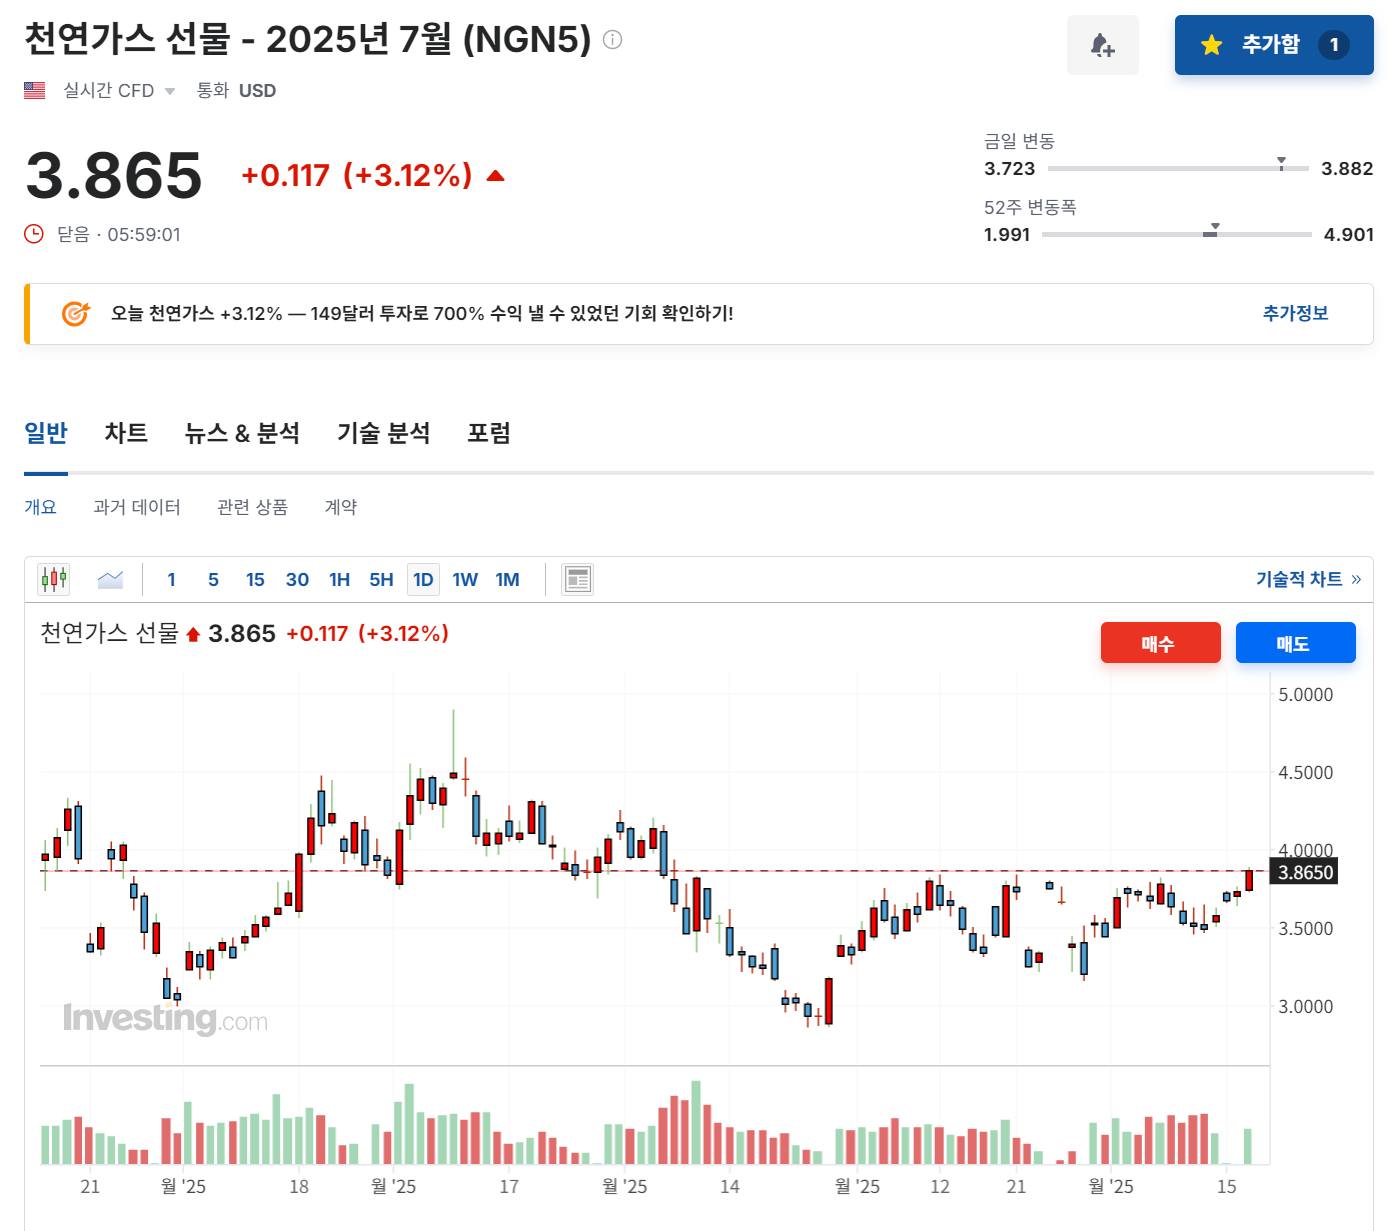Click the US flag icon
Image resolution: width=1398 pixels, height=1231 pixels.
point(34,89)
